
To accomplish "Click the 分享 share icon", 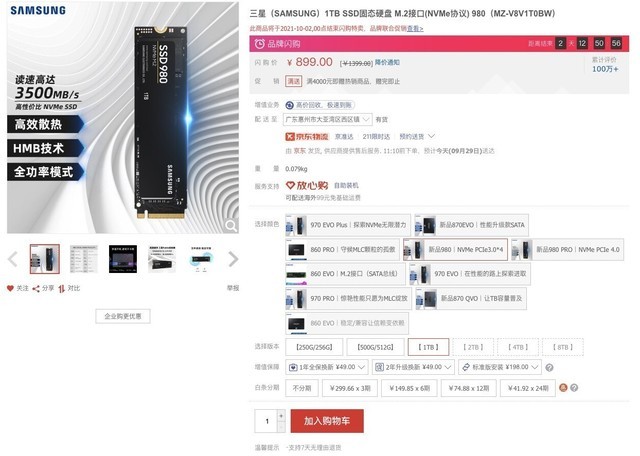I will coord(36,289).
